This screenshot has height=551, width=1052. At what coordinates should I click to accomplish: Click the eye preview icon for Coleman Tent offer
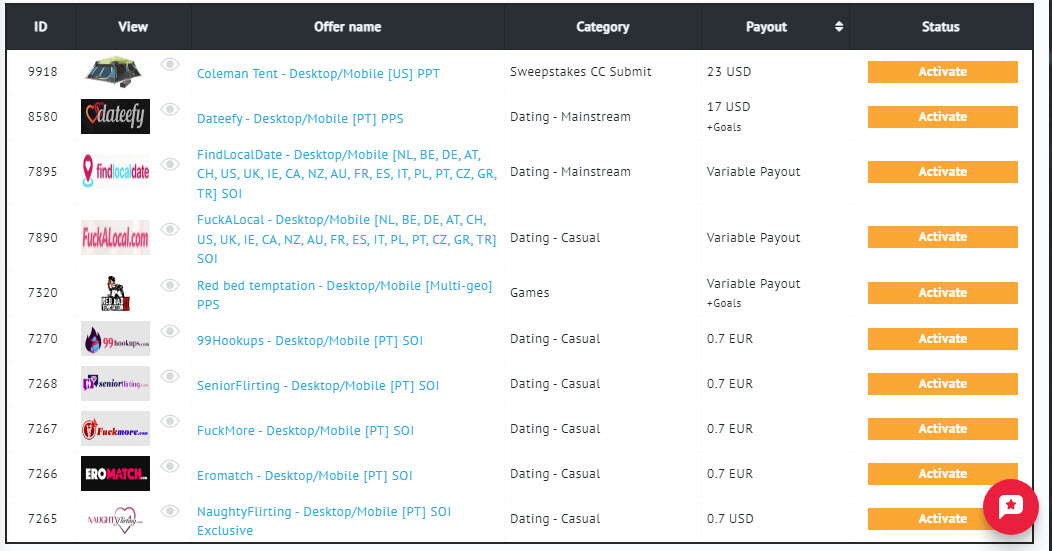[x=170, y=64]
